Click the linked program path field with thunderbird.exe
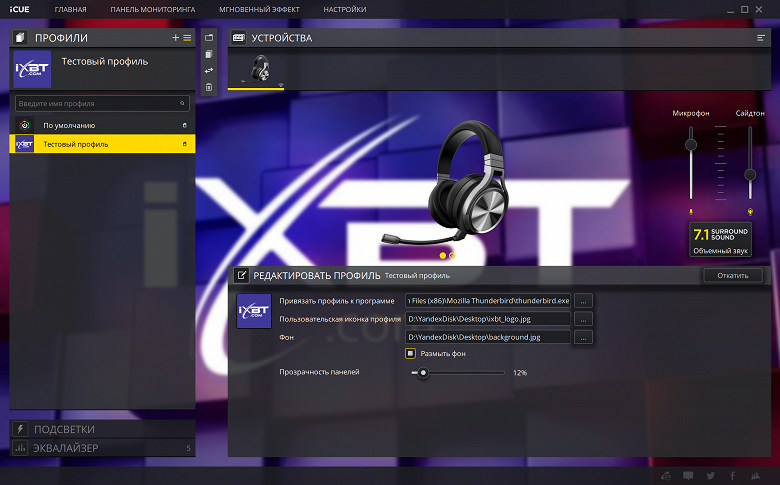Viewport: 780px width, 485px height. [x=488, y=301]
